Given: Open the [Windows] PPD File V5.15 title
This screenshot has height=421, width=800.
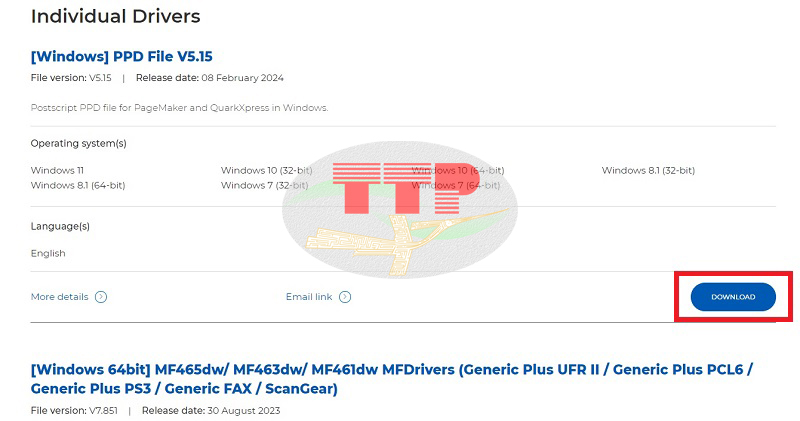Looking at the screenshot, I should pyautogui.click(x=121, y=57).
